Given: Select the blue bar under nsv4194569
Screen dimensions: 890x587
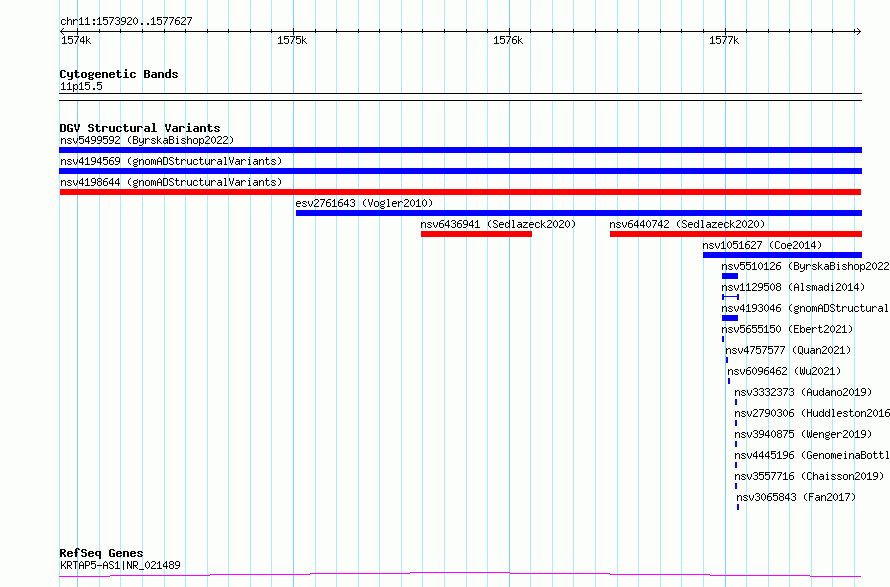Looking at the screenshot, I should (x=460, y=171).
